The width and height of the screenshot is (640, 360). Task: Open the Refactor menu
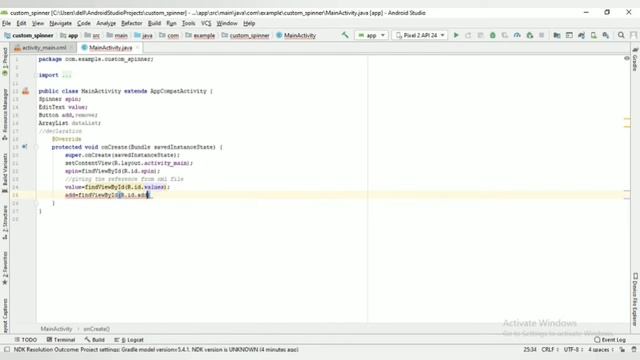click(131, 23)
